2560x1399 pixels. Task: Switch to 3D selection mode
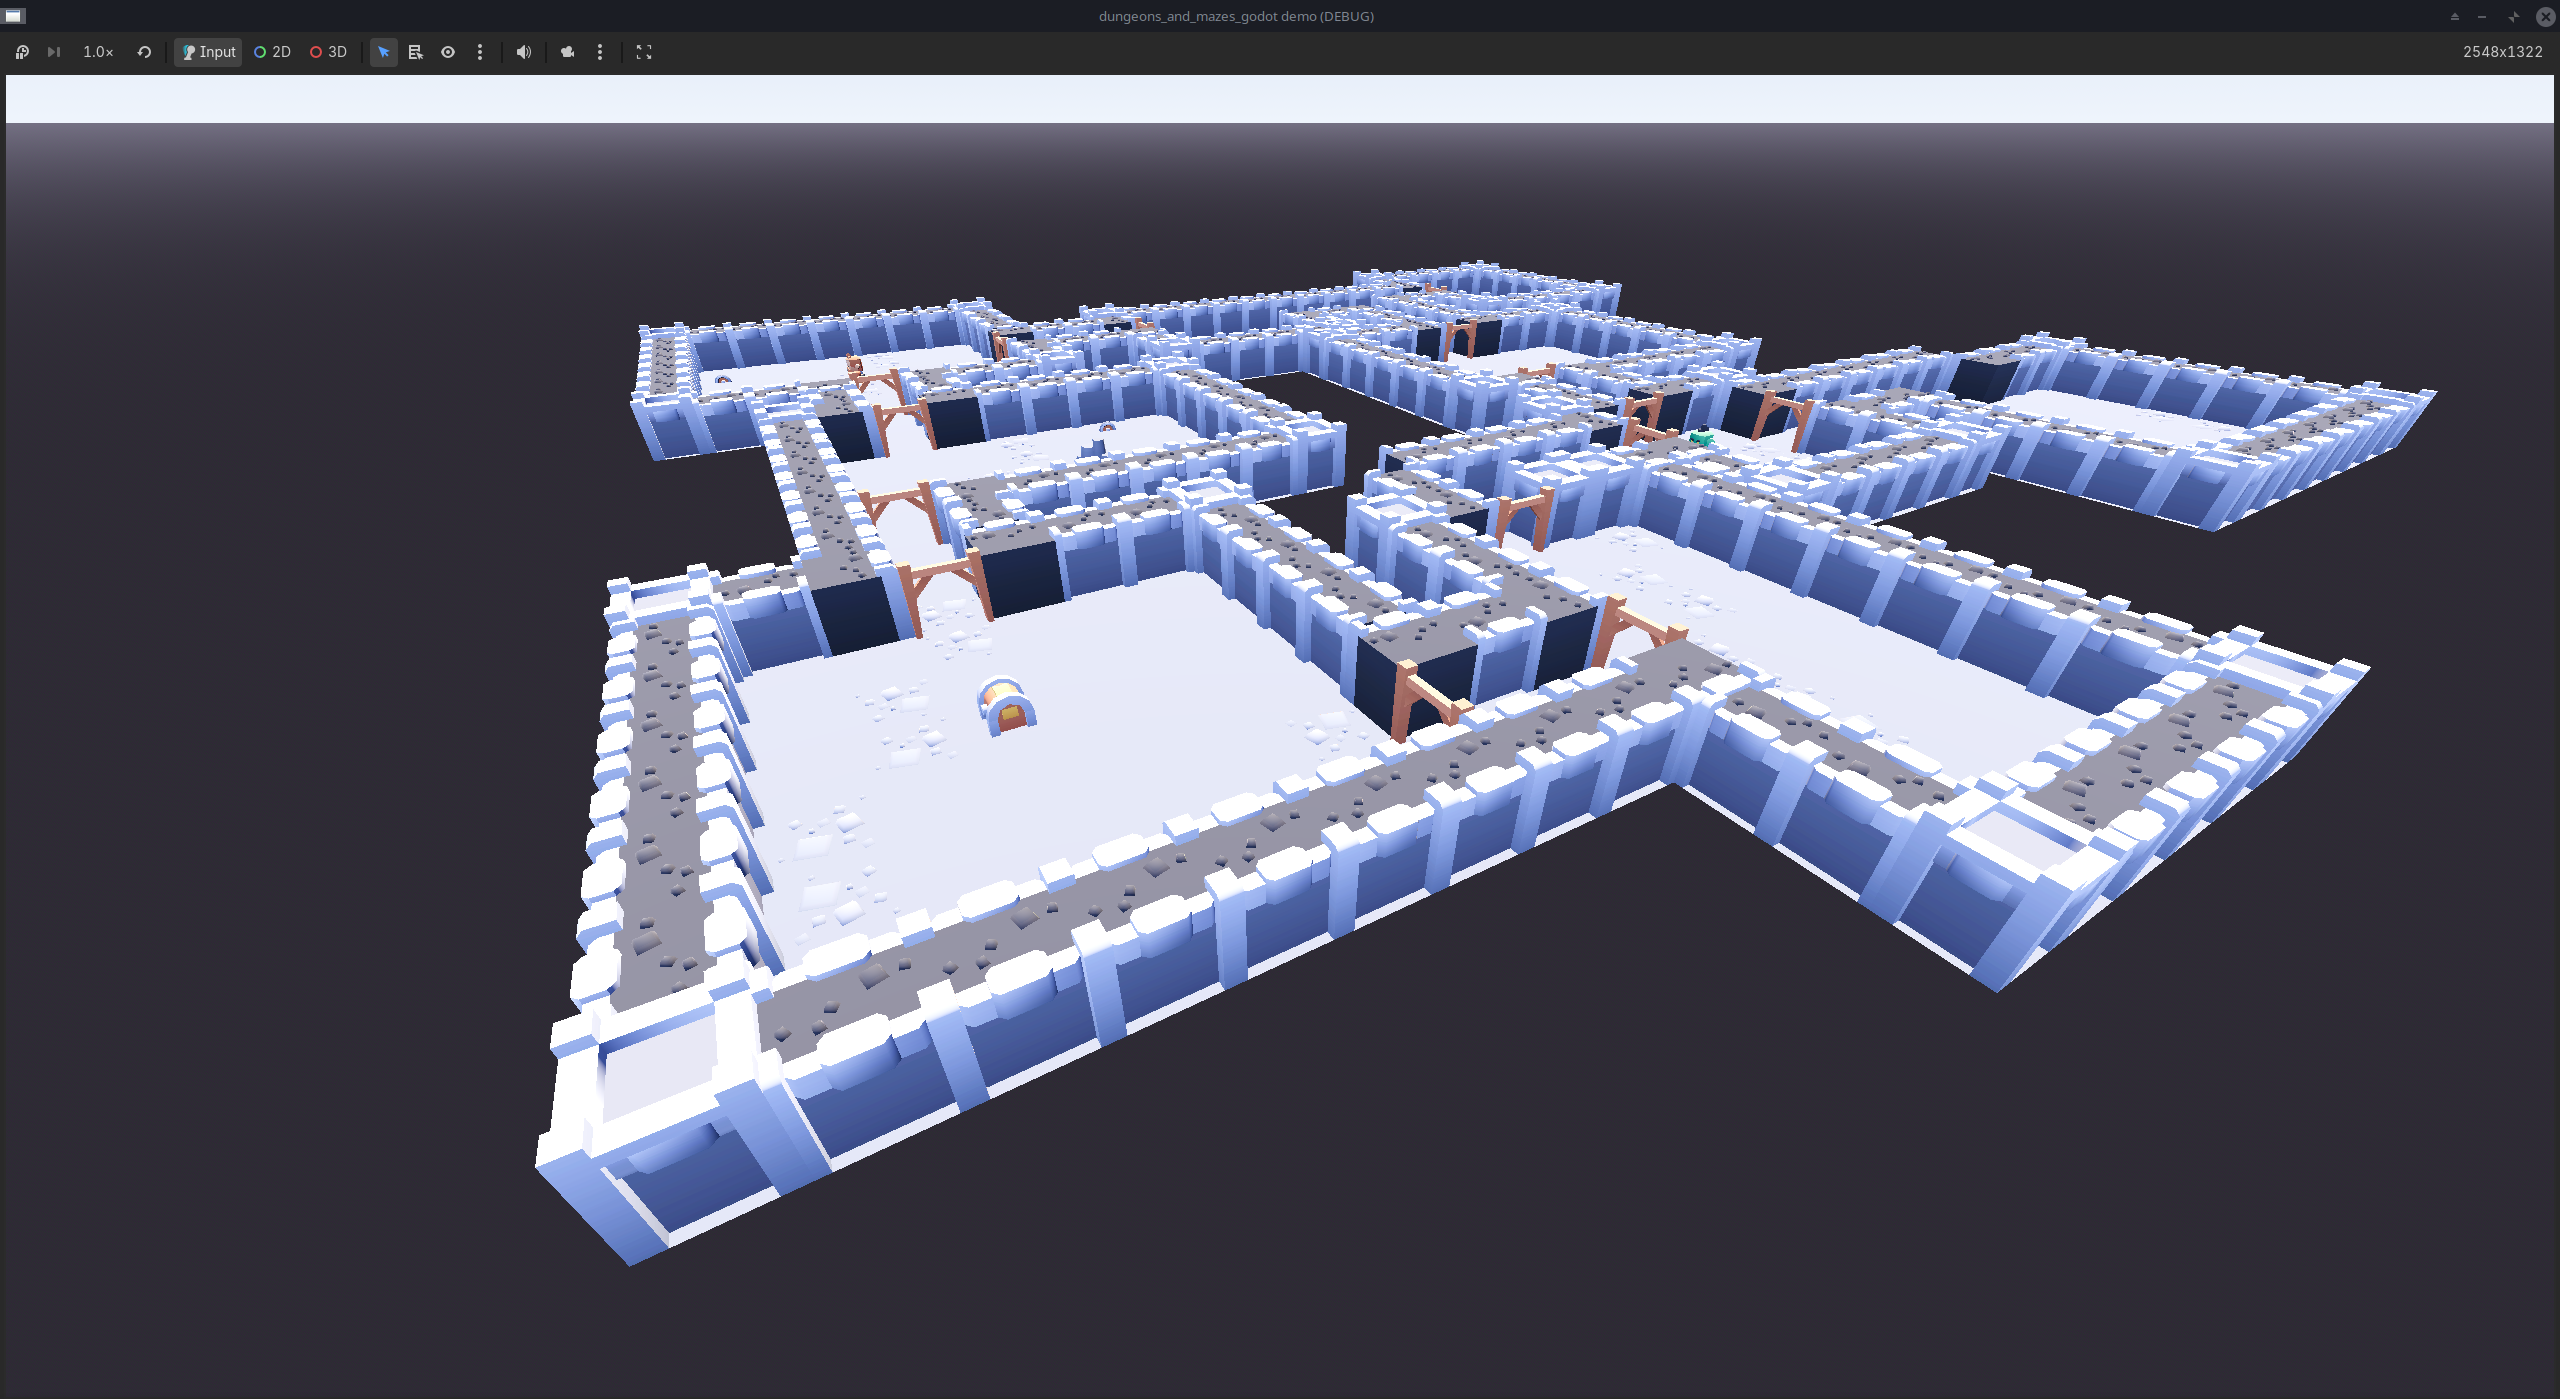coord(327,52)
